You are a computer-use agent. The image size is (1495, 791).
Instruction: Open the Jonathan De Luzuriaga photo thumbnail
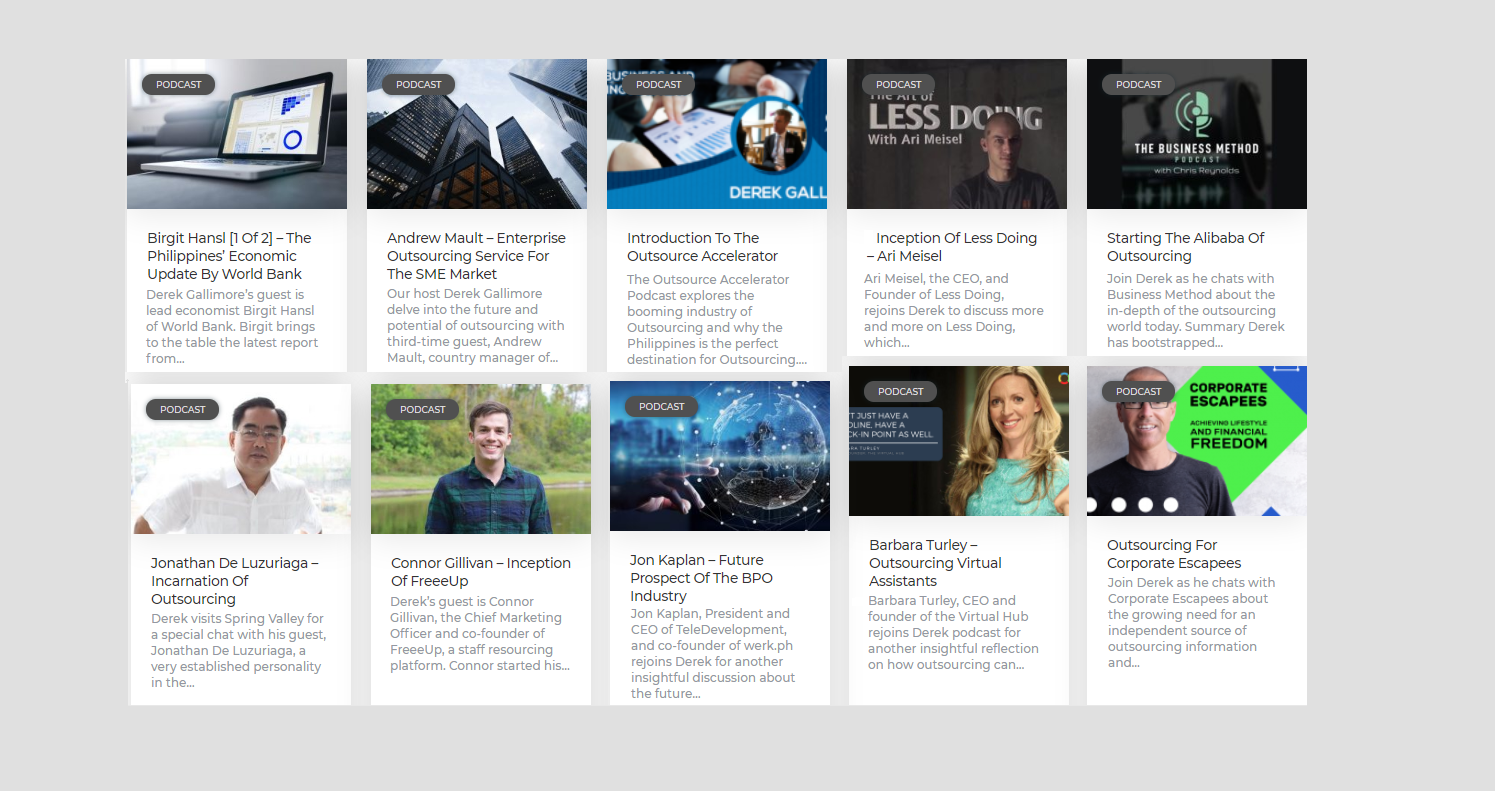tap(241, 459)
